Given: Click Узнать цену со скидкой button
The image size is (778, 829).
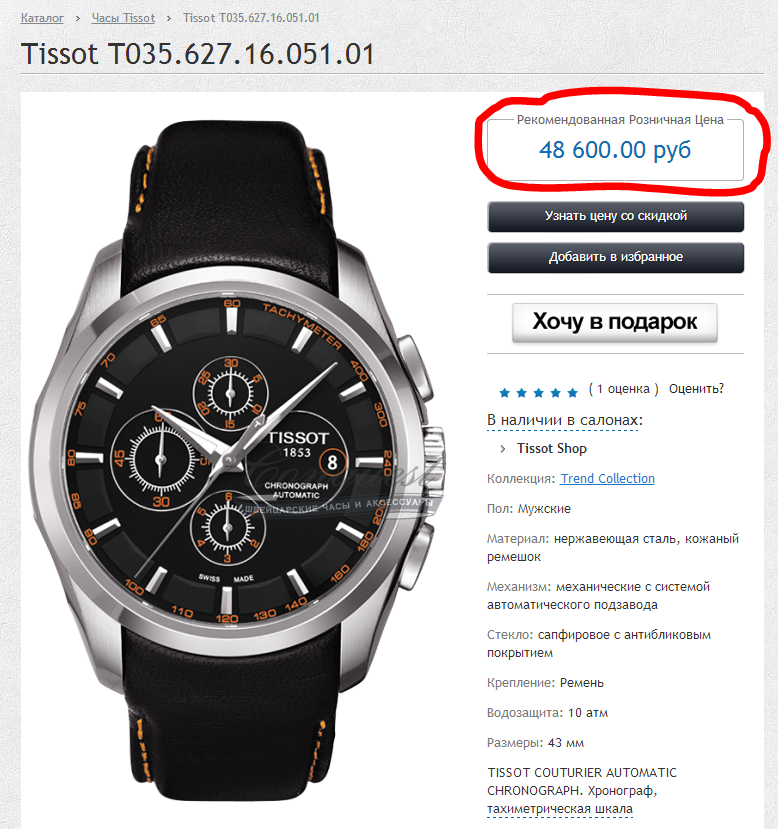Looking at the screenshot, I should [615, 217].
